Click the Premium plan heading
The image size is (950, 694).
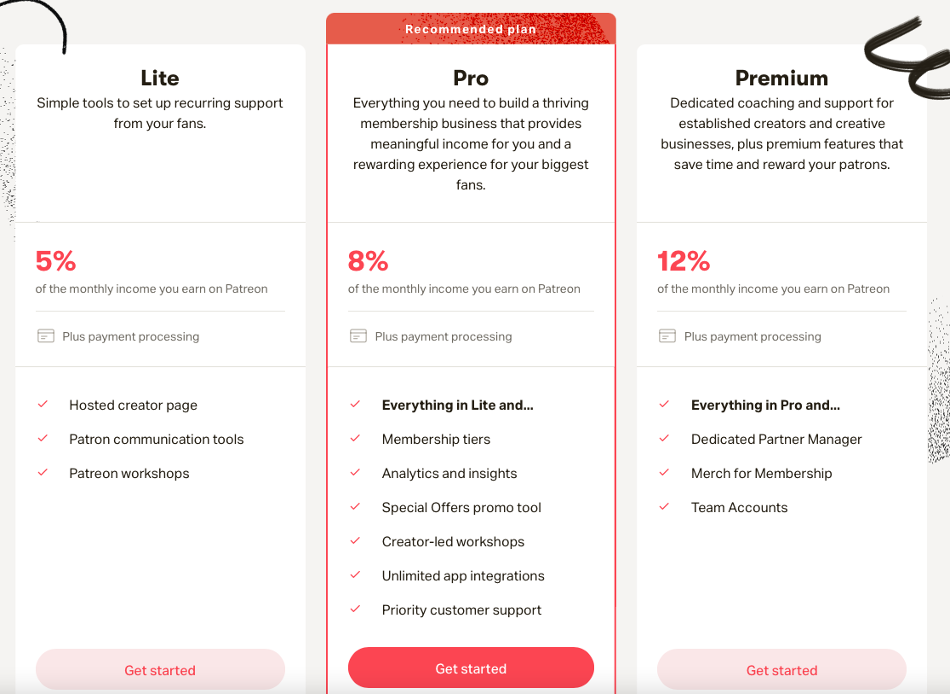(x=782, y=78)
